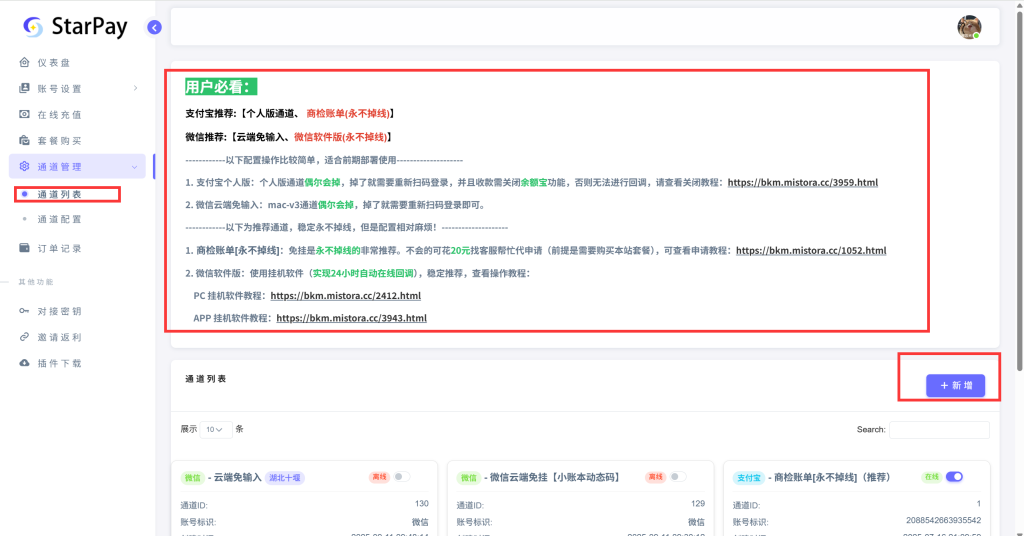The width and height of the screenshot is (1024, 536).
Task: Click the 套餐购买 icon
Action: coord(24,140)
